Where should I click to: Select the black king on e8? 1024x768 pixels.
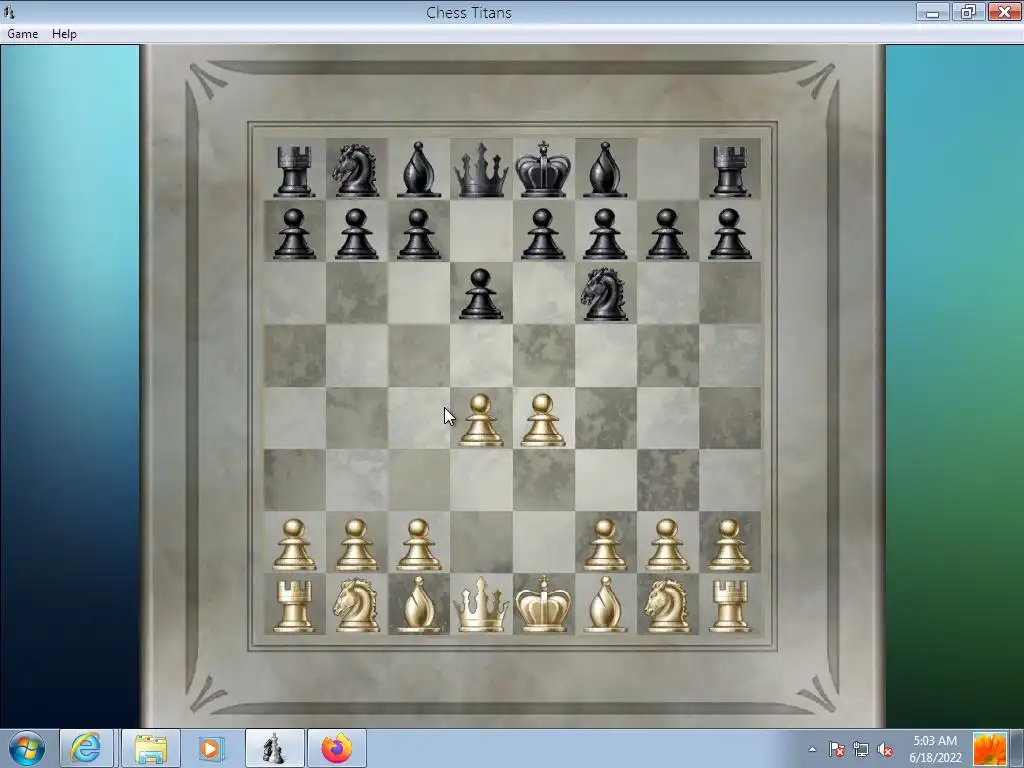point(543,168)
